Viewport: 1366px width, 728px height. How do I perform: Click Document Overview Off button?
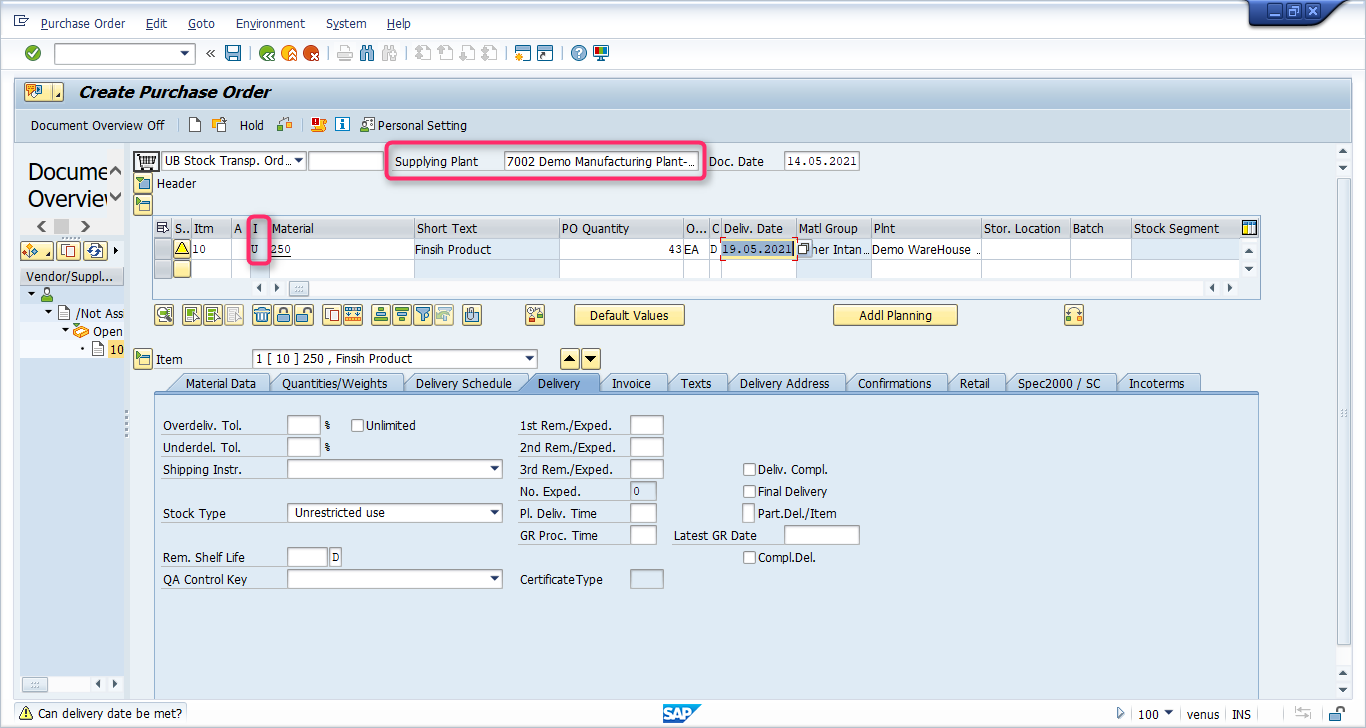(98, 125)
